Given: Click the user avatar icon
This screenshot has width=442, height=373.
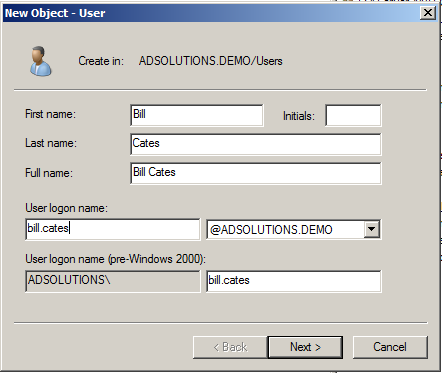Looking at the screenshot, I should coord(40,61).
